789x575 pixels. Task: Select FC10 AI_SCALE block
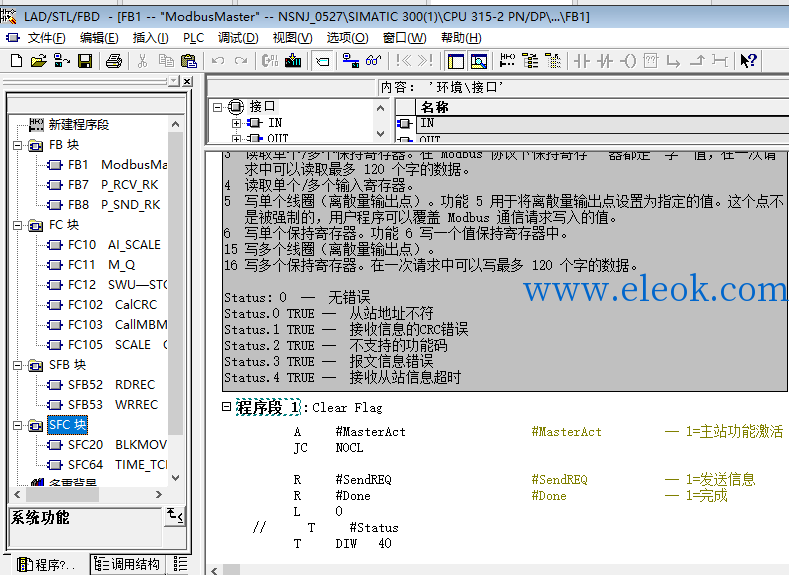(x=104, y=245)
